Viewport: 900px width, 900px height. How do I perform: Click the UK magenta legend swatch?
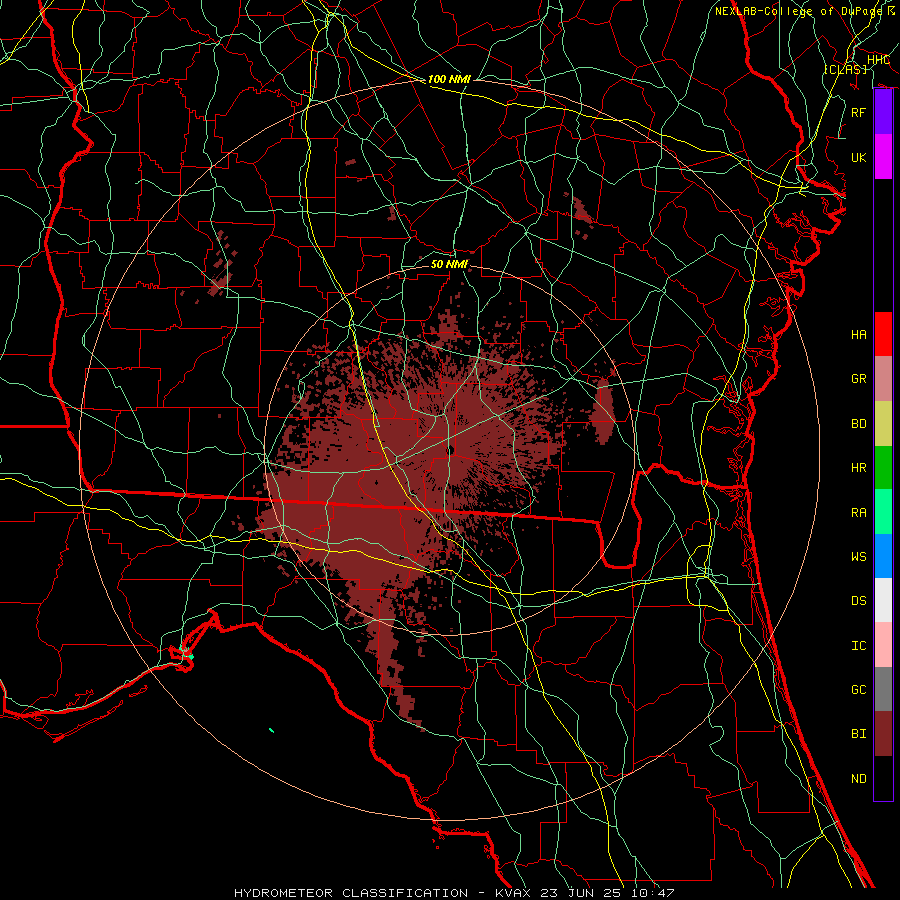(x=883, y=157)
